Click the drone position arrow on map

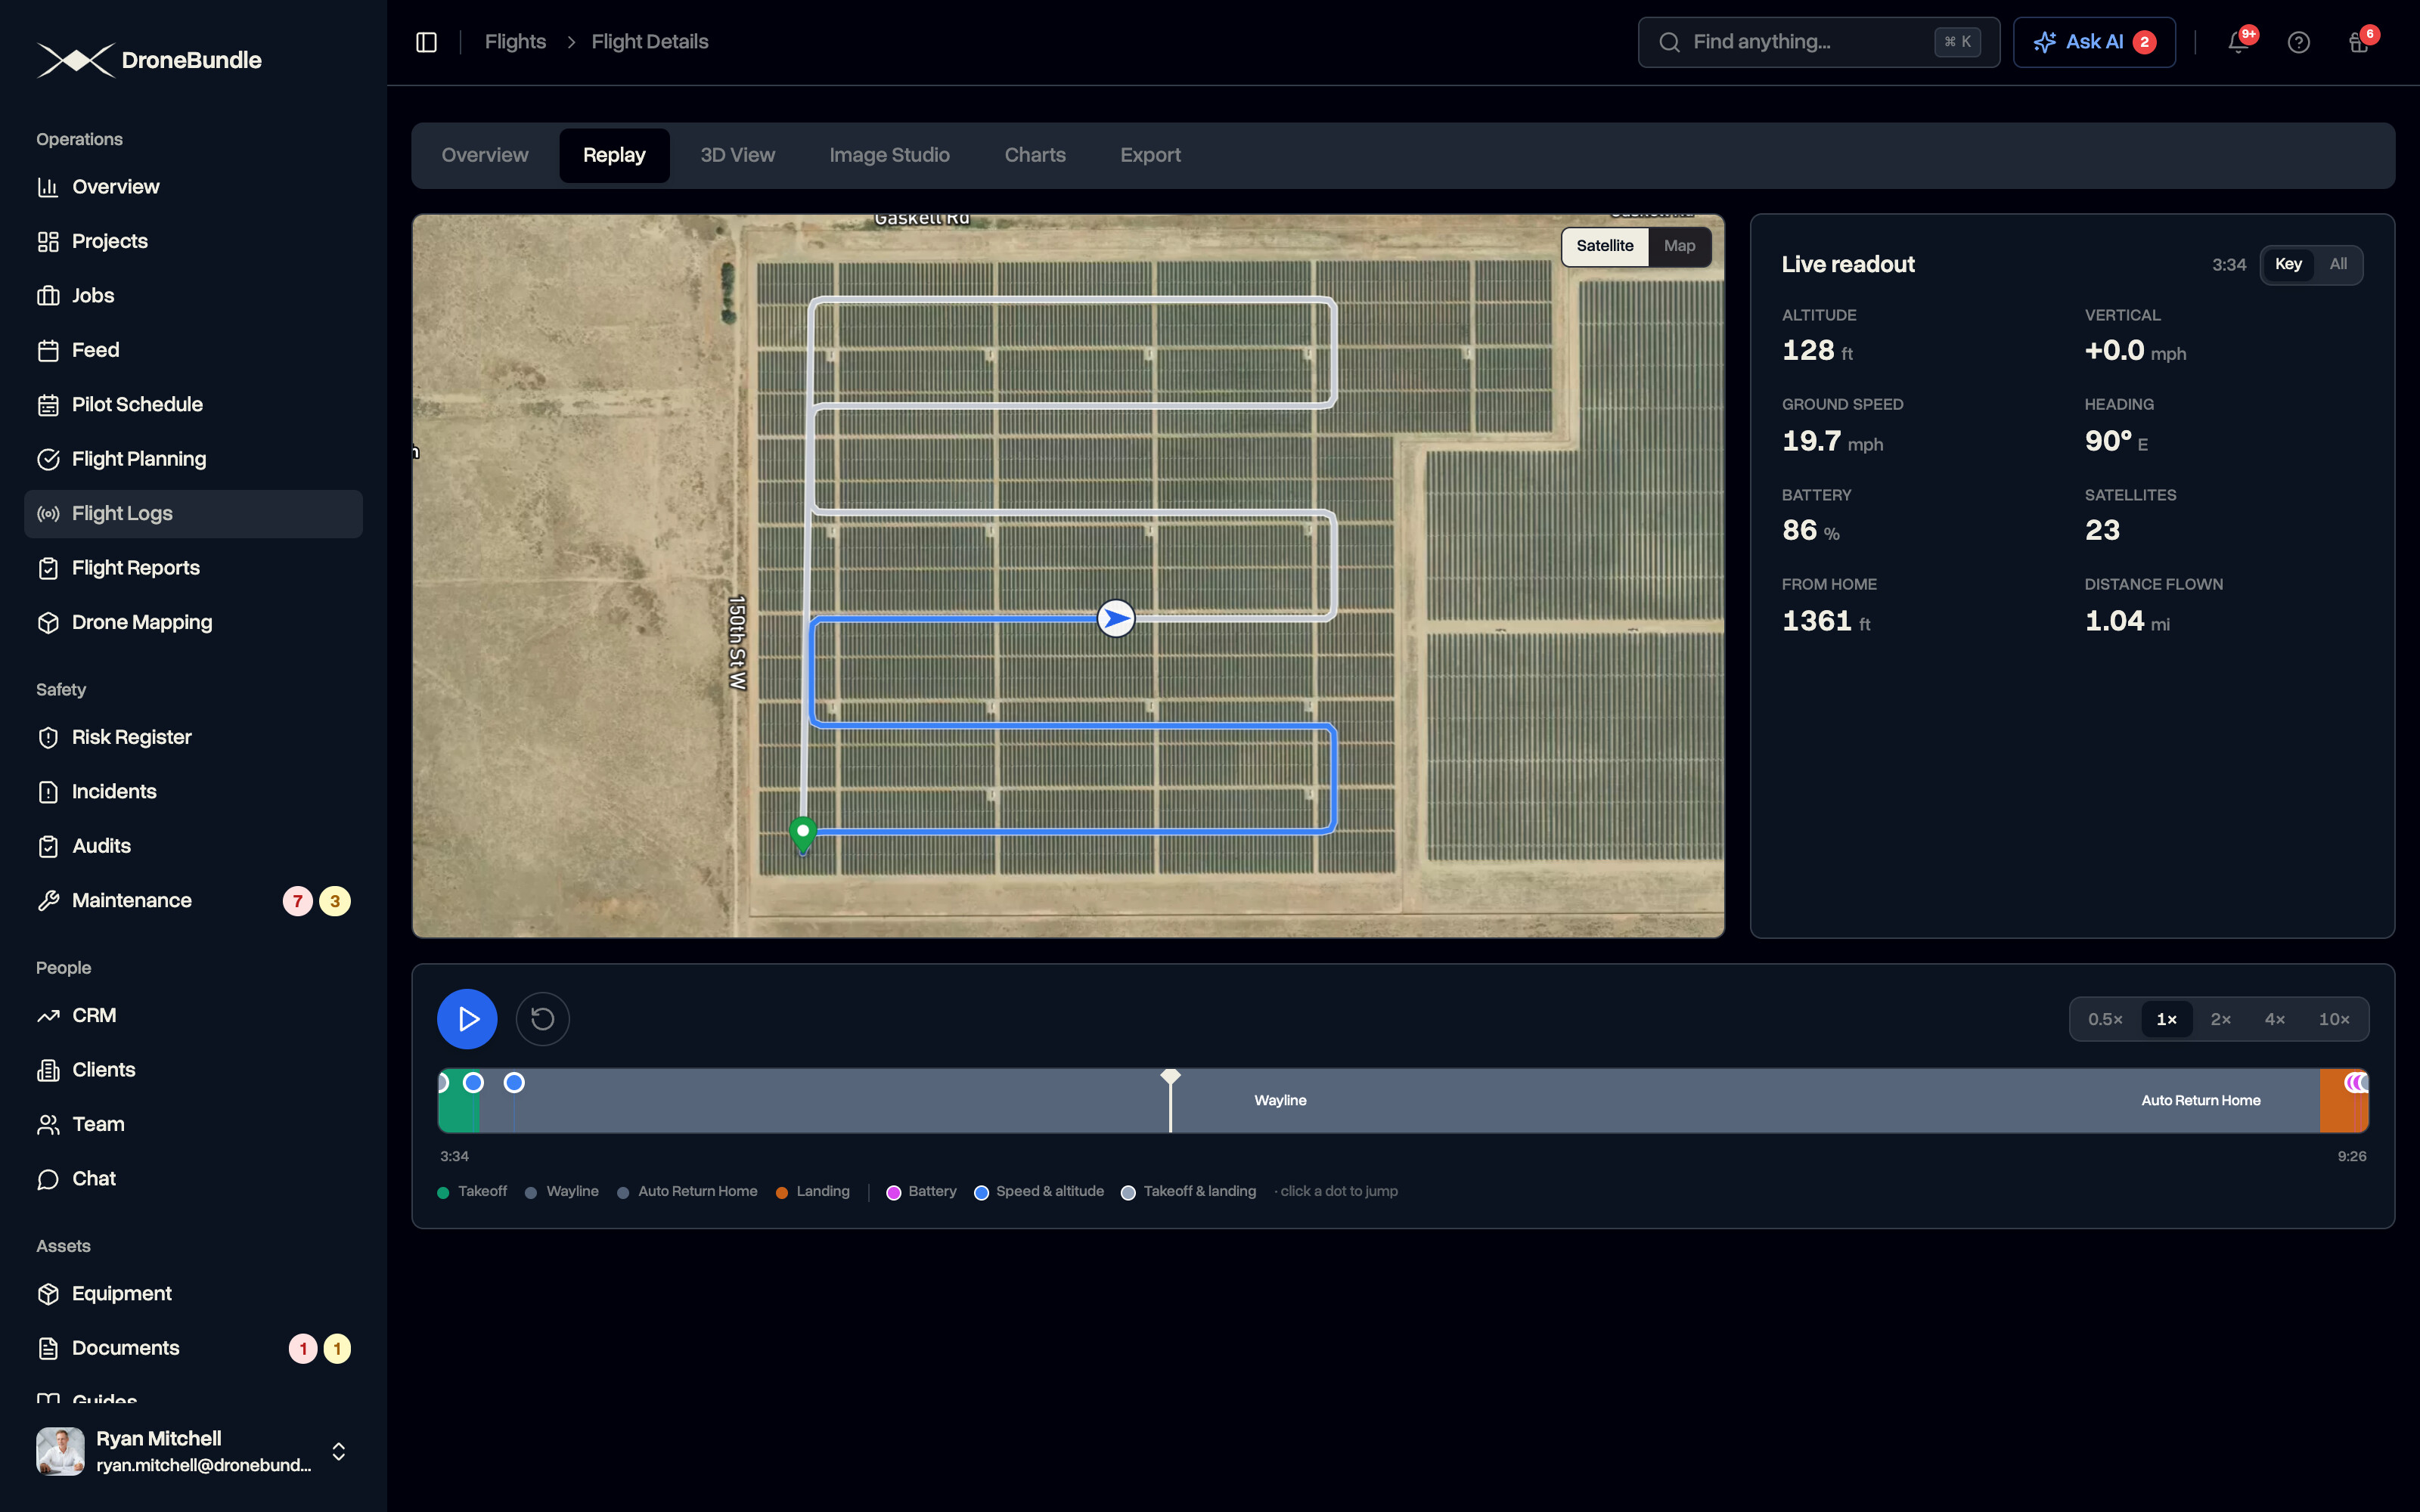click(x=1116, y=619)
